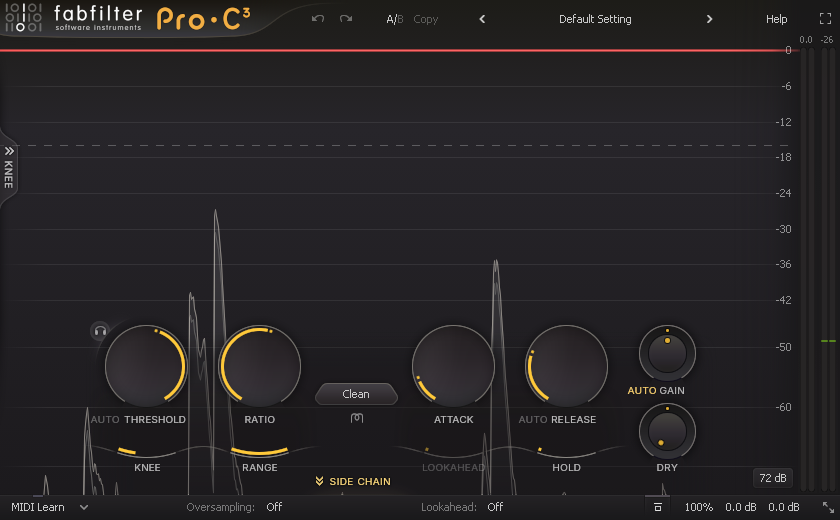This screenshot has width=840, height=520.
Task: Click the Release knob
Action: click(x=566, y=366)
